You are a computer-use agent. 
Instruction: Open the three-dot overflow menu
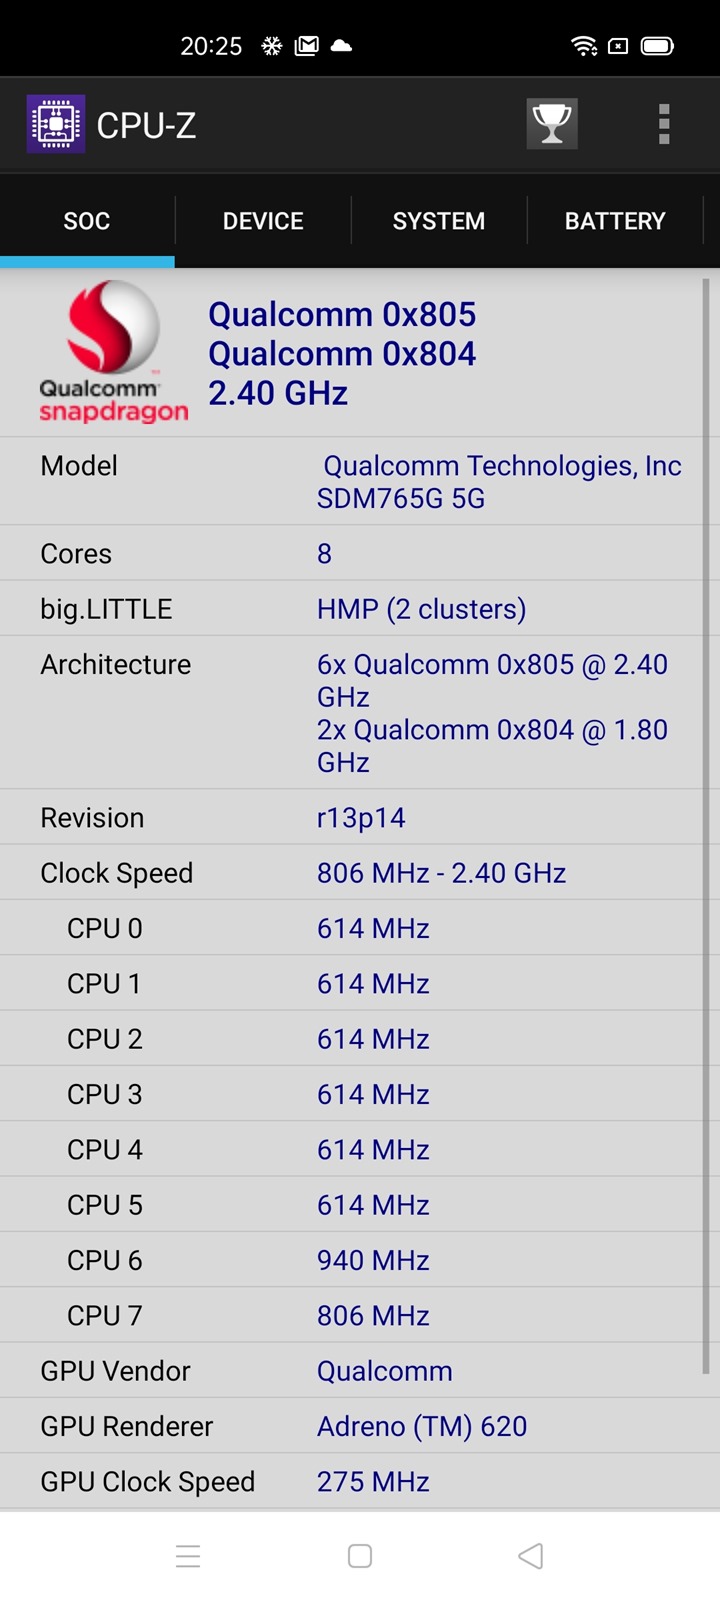coord(663,125)
